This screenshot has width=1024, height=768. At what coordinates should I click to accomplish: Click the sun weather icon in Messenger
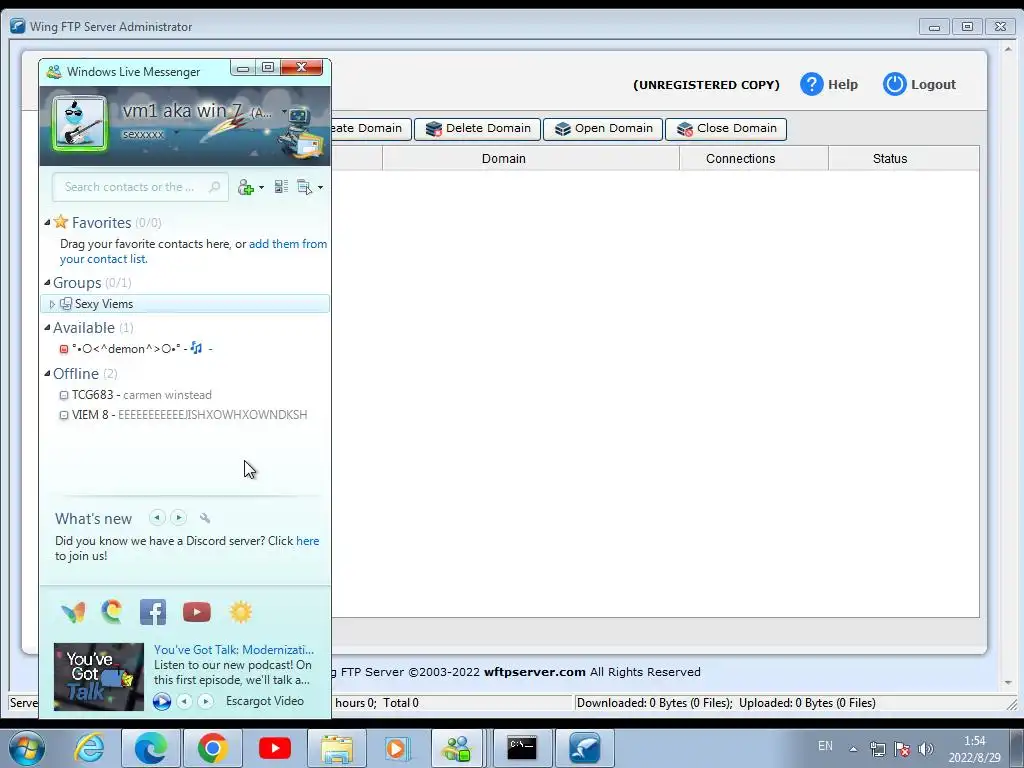pyautogui.click(x=240, y=612)
